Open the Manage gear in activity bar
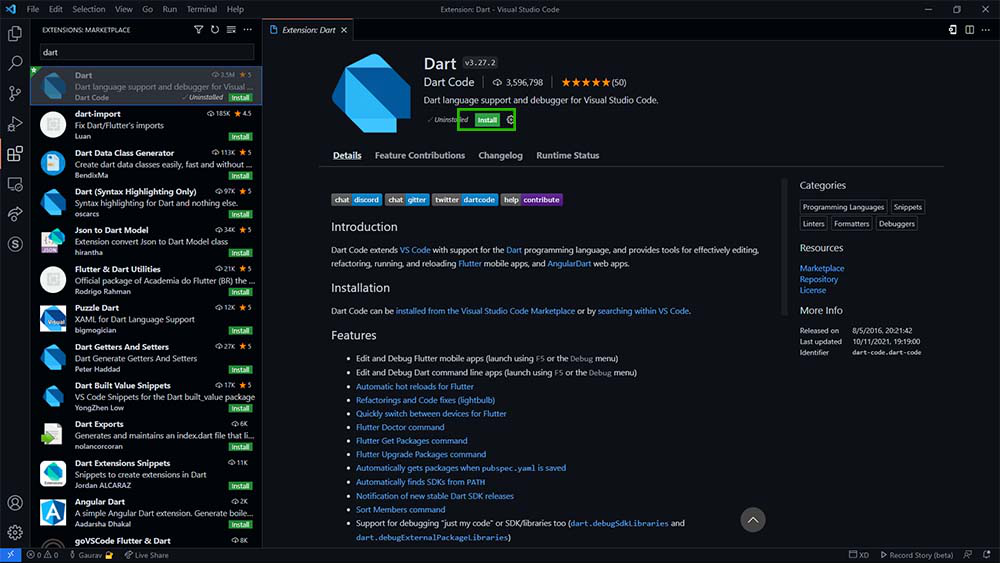This screenshot has width=1000, height=563. pos(15,532)
